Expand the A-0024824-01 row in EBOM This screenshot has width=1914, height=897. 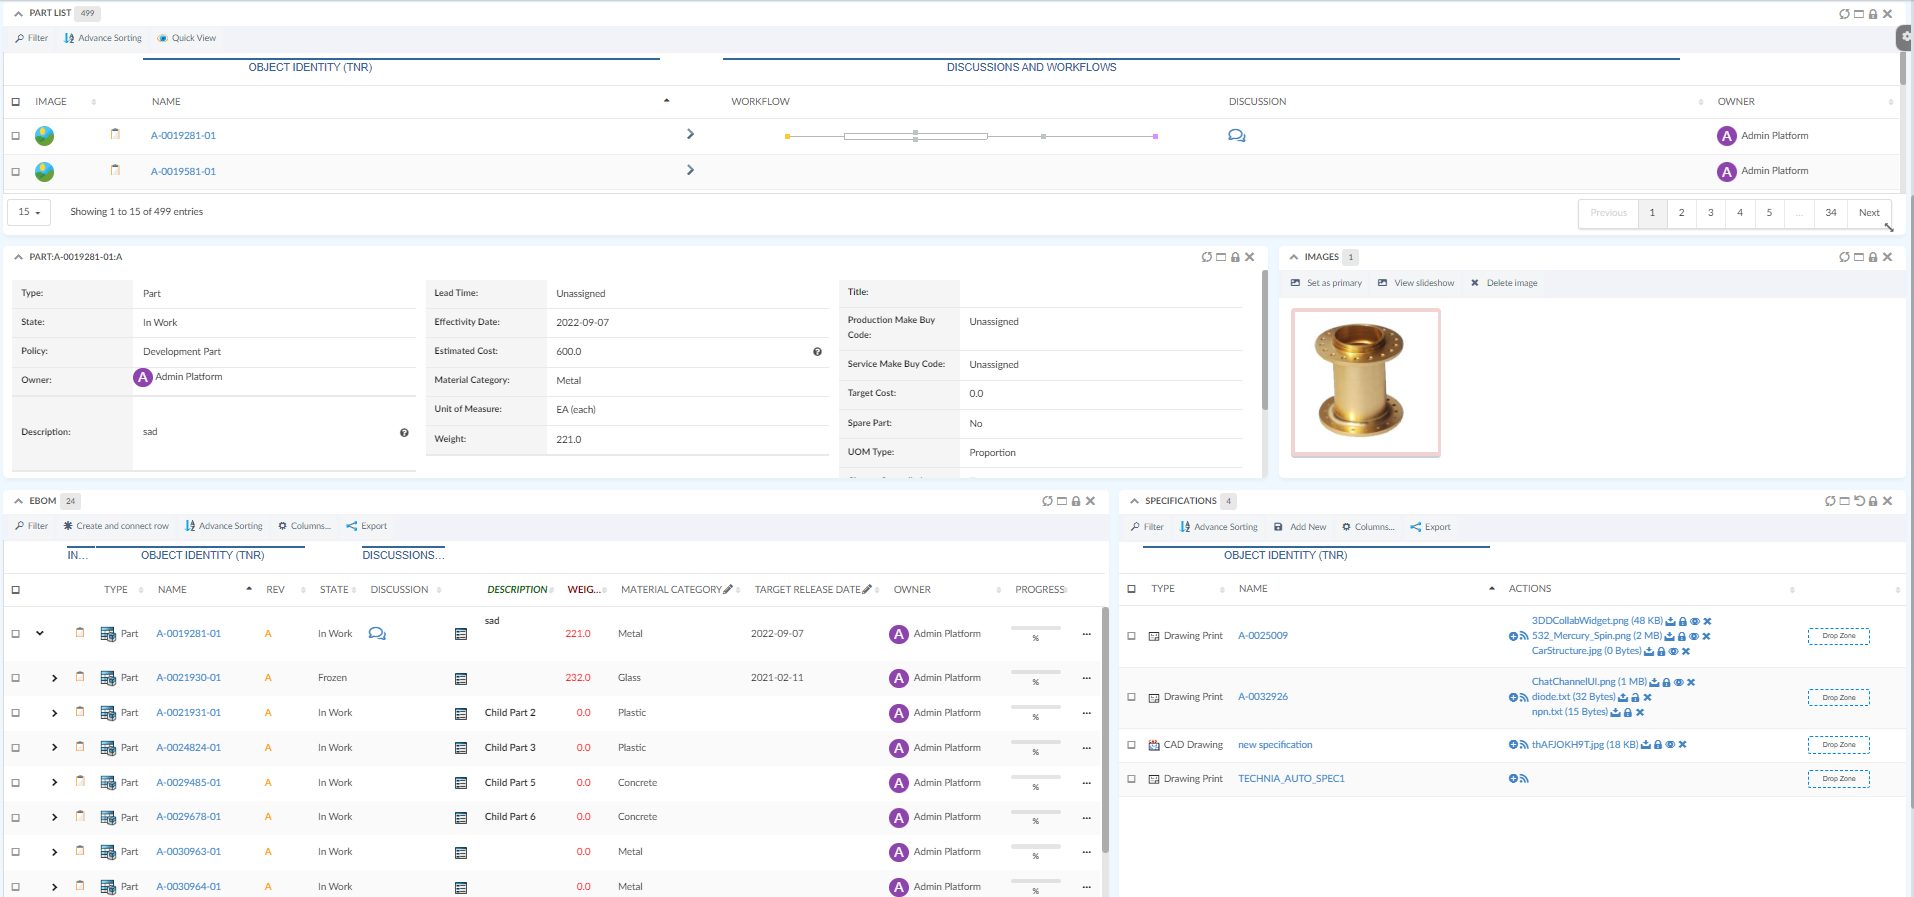pyautogui.click(x=54, y=748)
